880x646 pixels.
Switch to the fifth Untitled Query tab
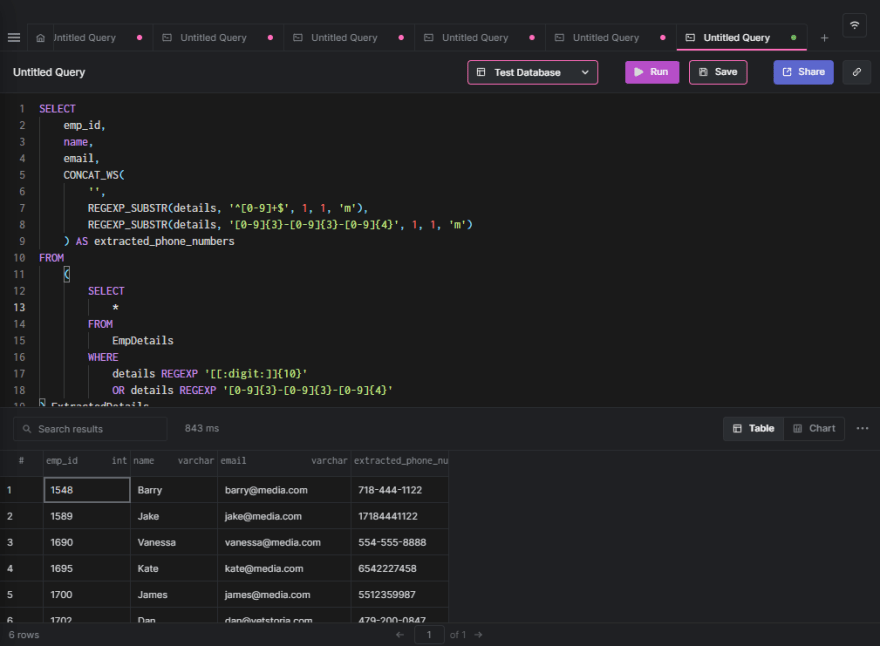click(x=610, y=38)
